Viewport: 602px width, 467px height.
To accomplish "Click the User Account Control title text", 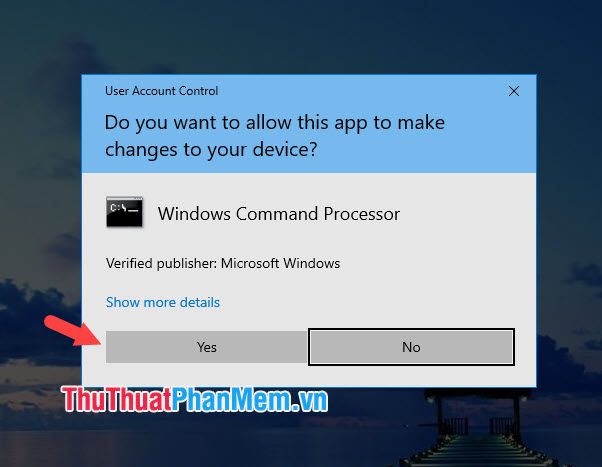I will 162,91.
